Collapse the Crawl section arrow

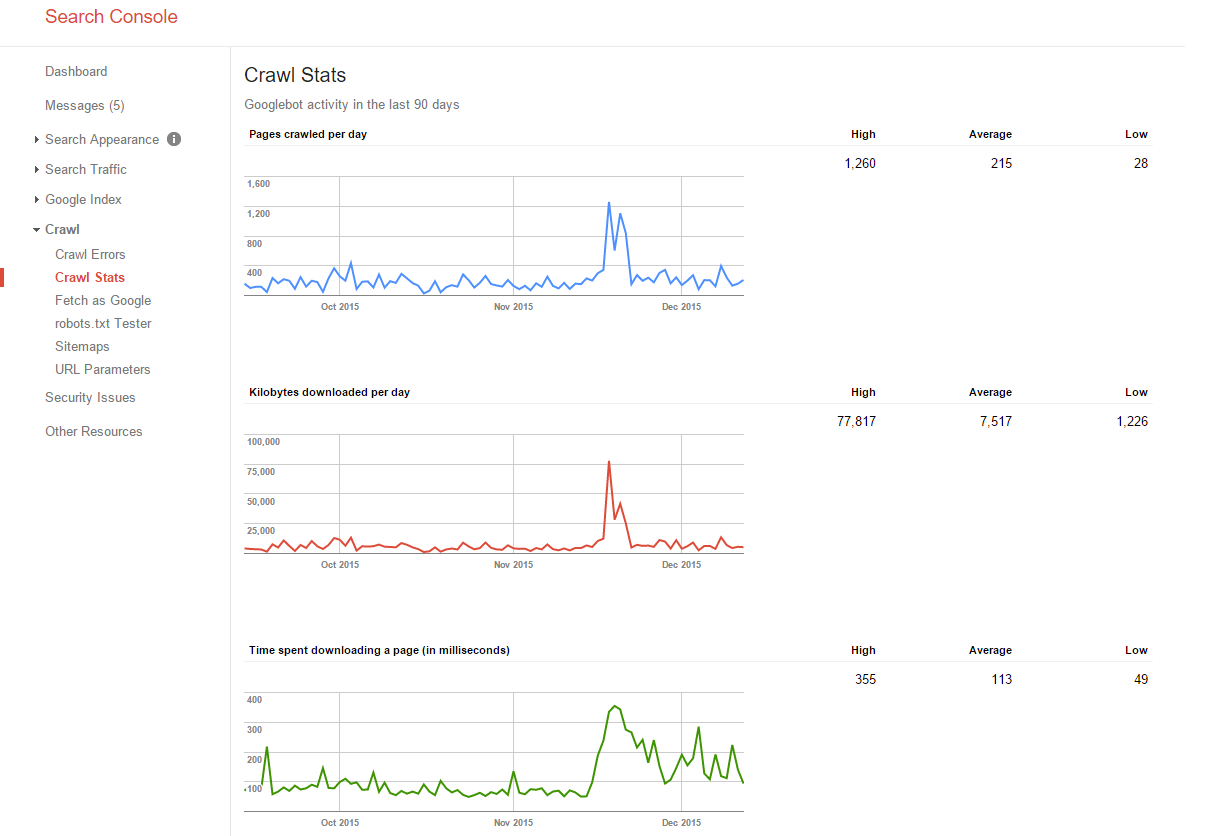37,230
